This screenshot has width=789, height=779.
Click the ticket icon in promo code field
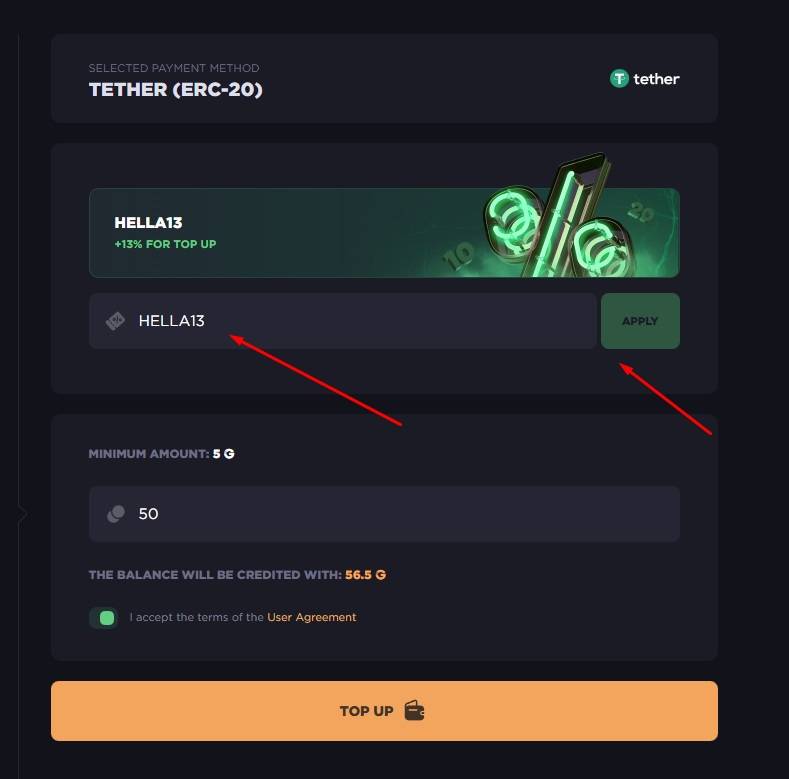click(116, 321)
